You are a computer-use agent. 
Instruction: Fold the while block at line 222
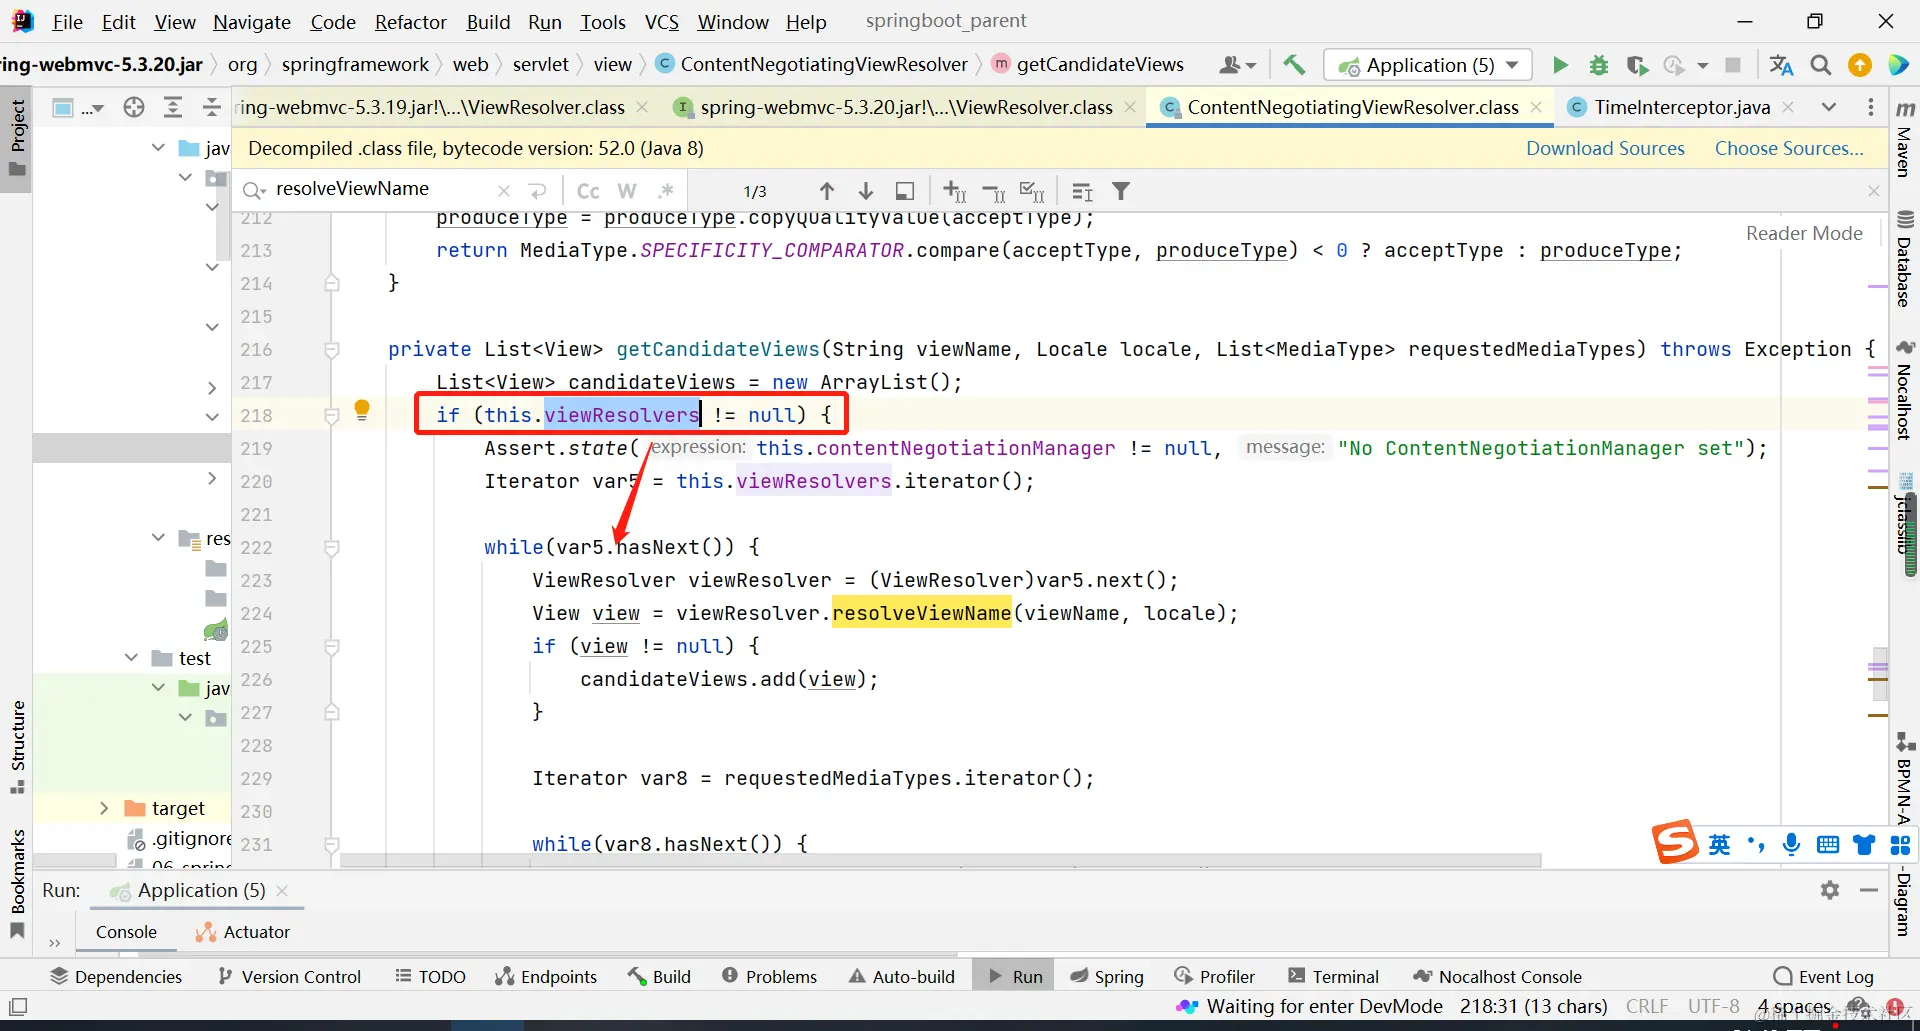(x=332, y=547)
